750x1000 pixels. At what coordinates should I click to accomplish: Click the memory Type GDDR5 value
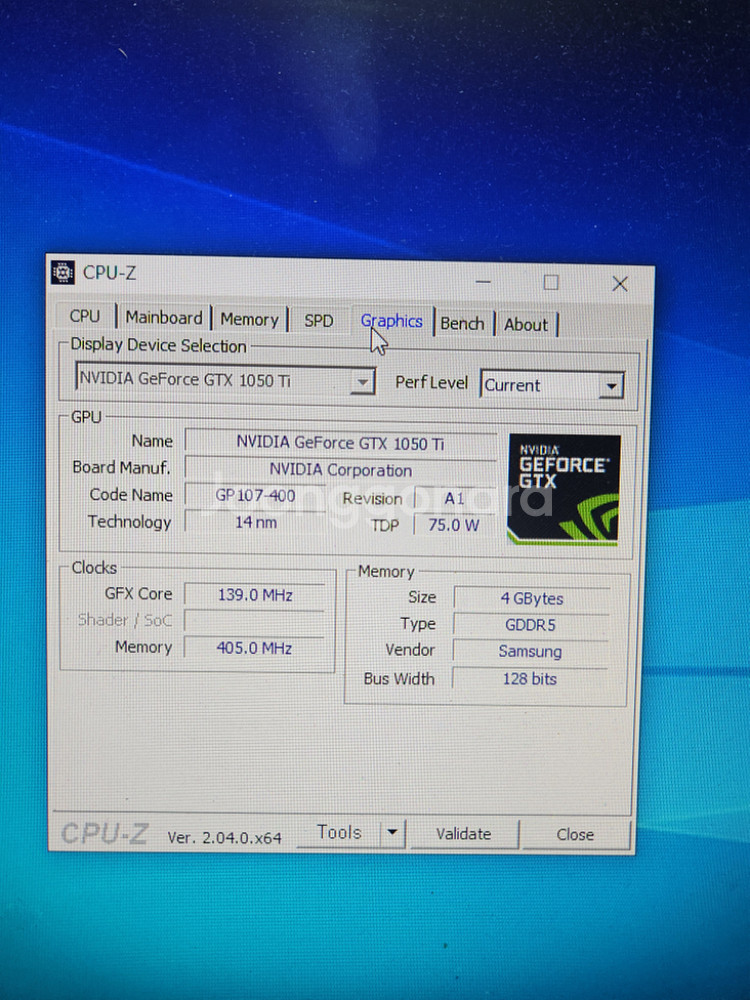point(531,625)
